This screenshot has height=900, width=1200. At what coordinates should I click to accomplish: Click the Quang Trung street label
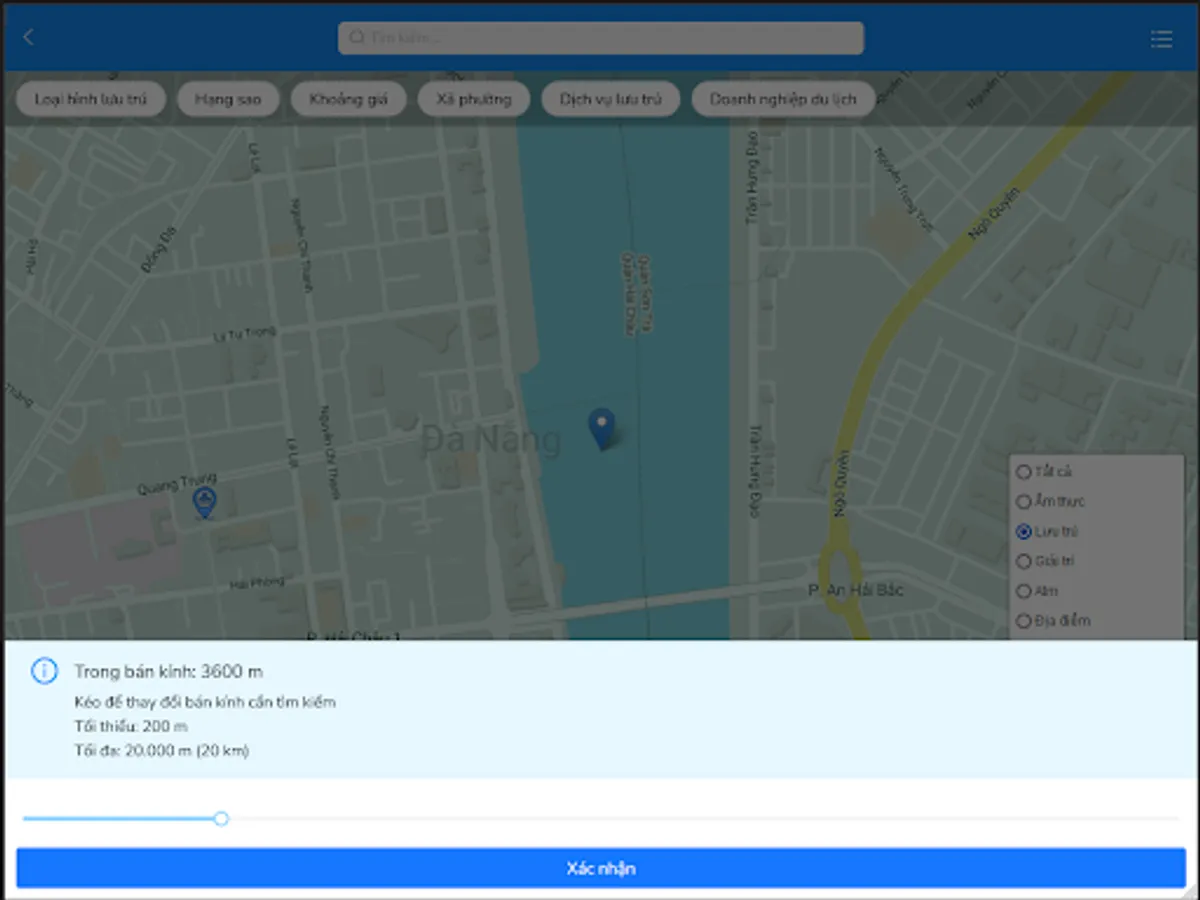[177, 484]
